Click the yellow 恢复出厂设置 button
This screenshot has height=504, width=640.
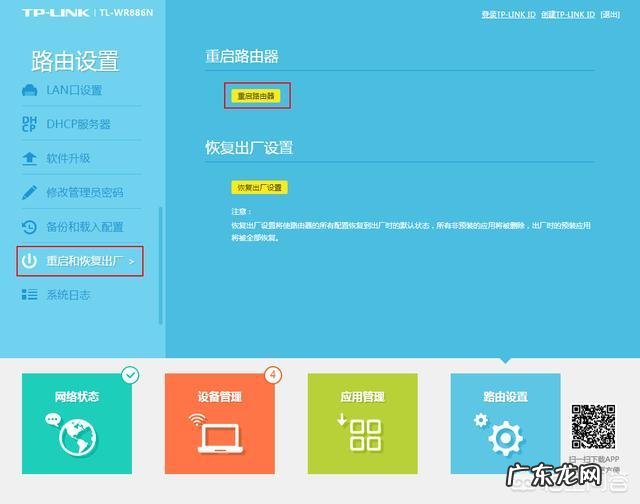260,187
